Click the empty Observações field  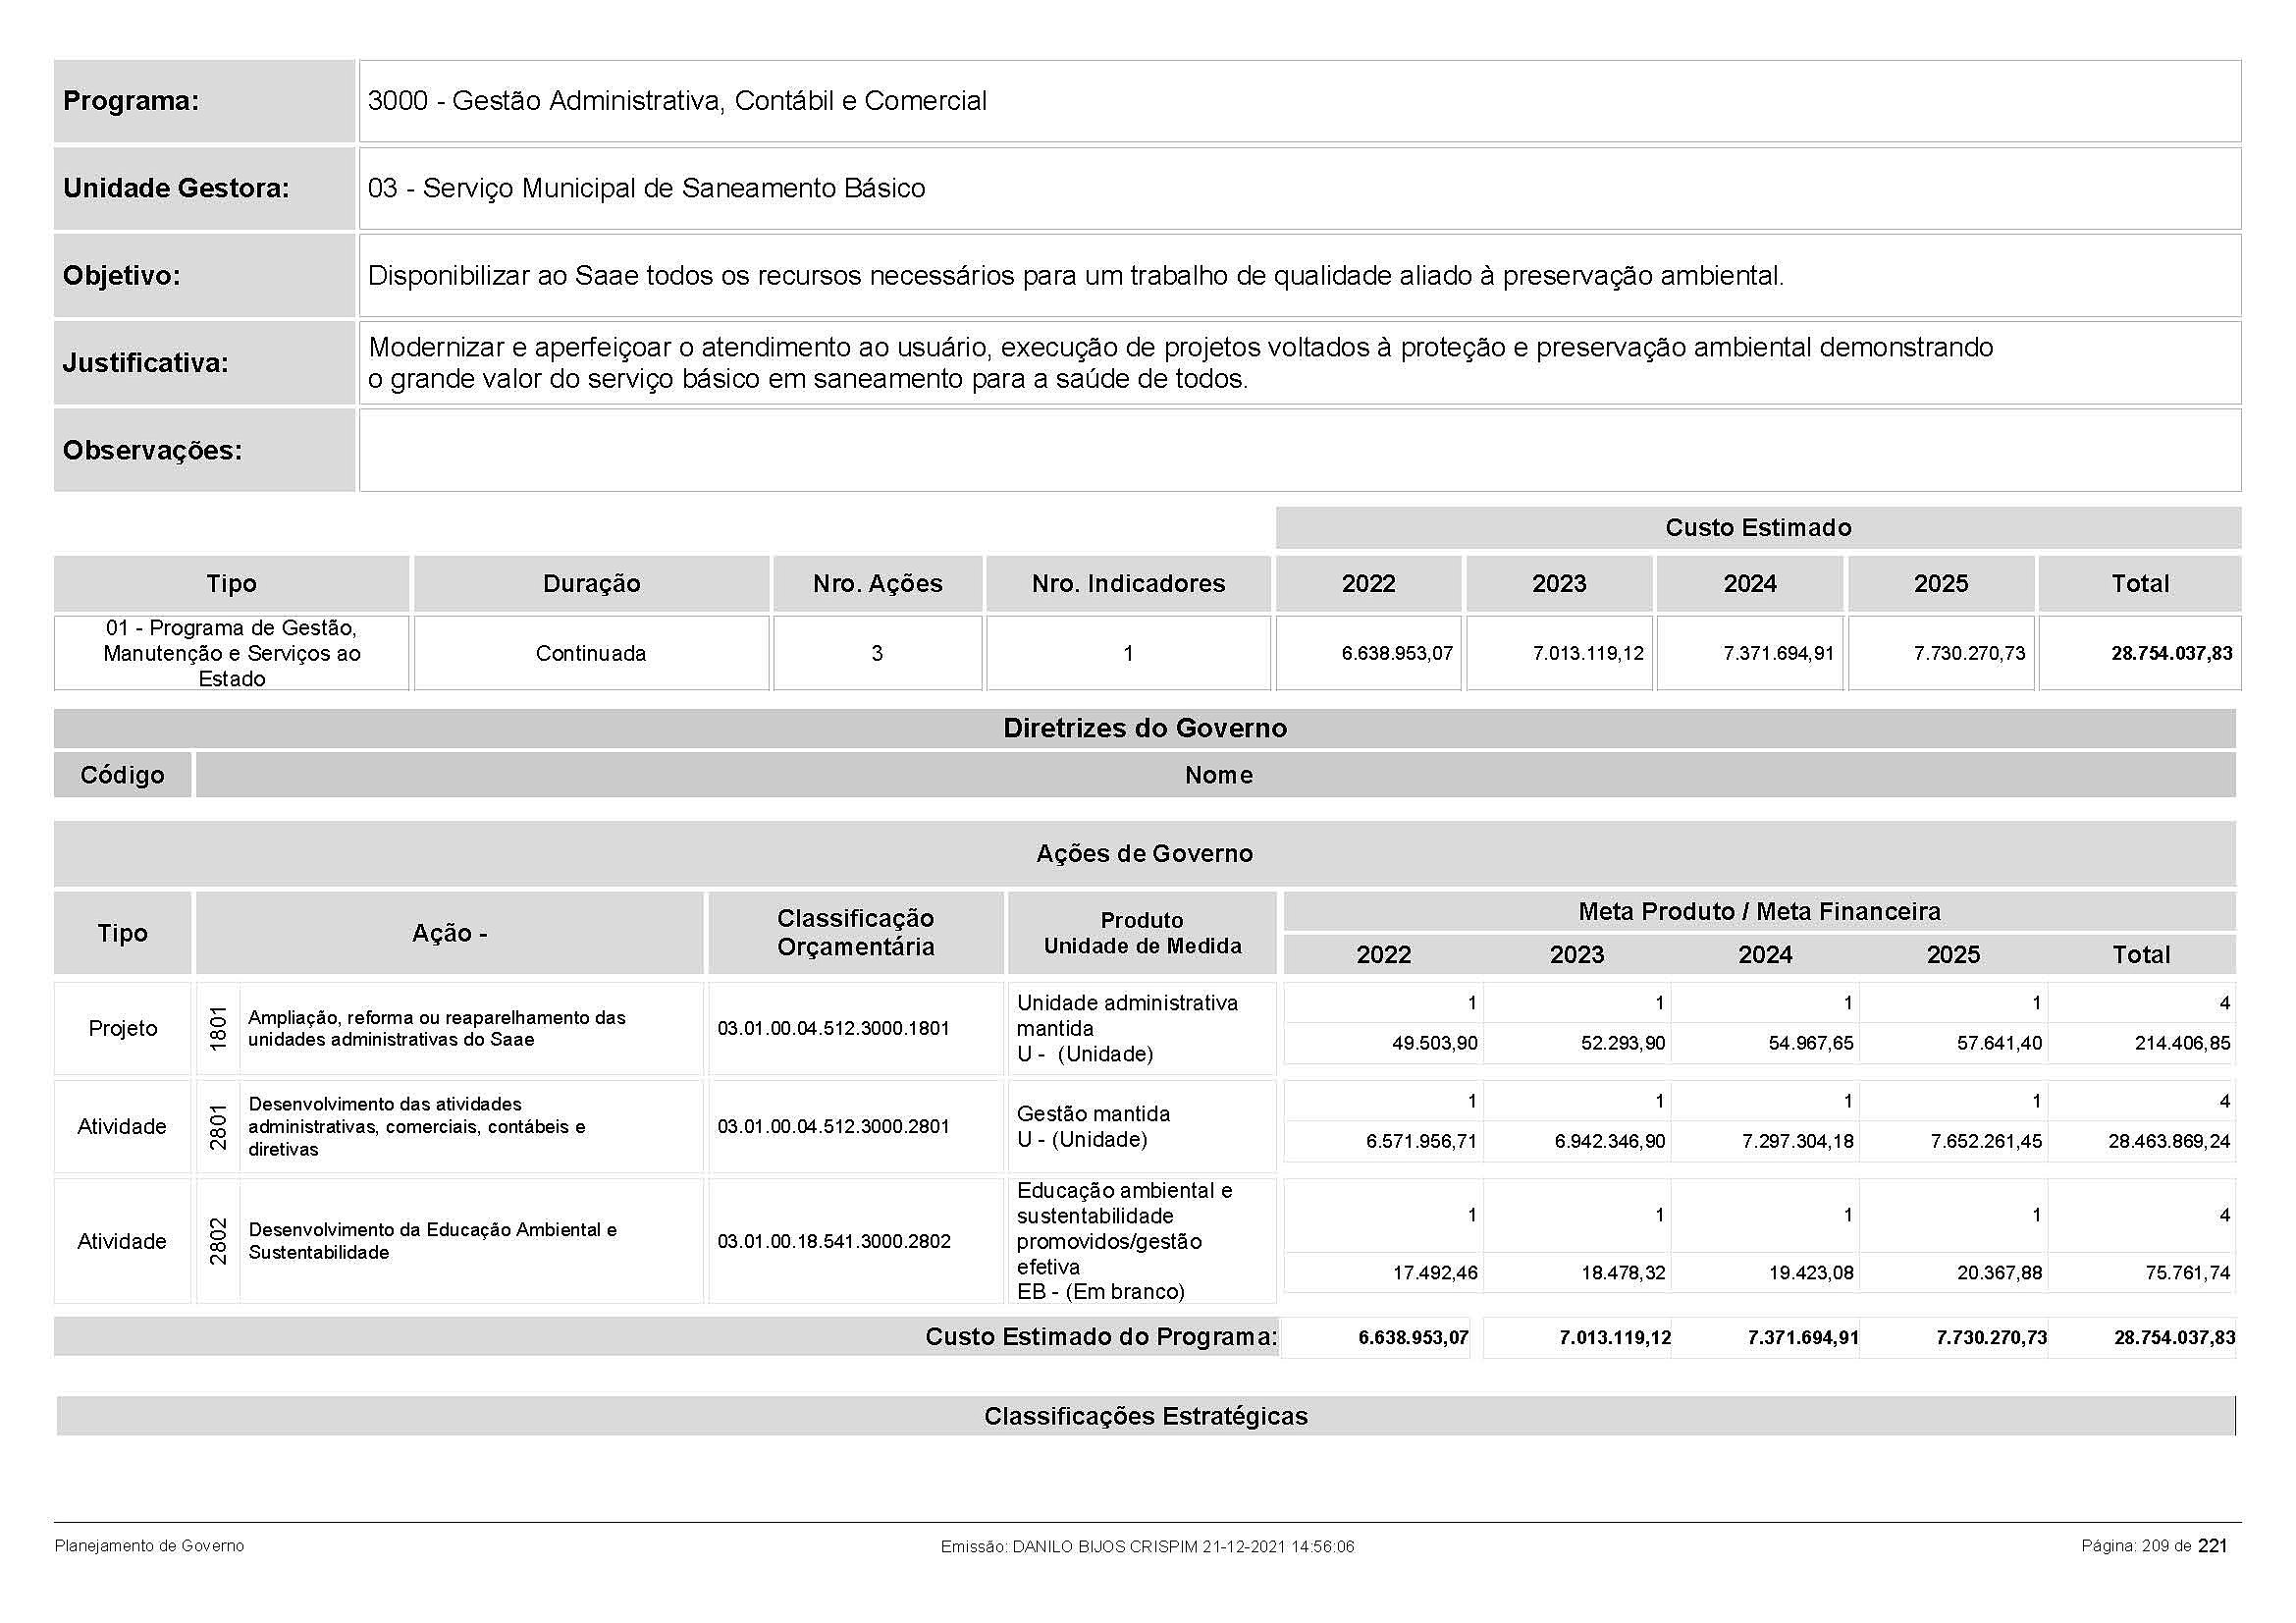point(1299,450)
